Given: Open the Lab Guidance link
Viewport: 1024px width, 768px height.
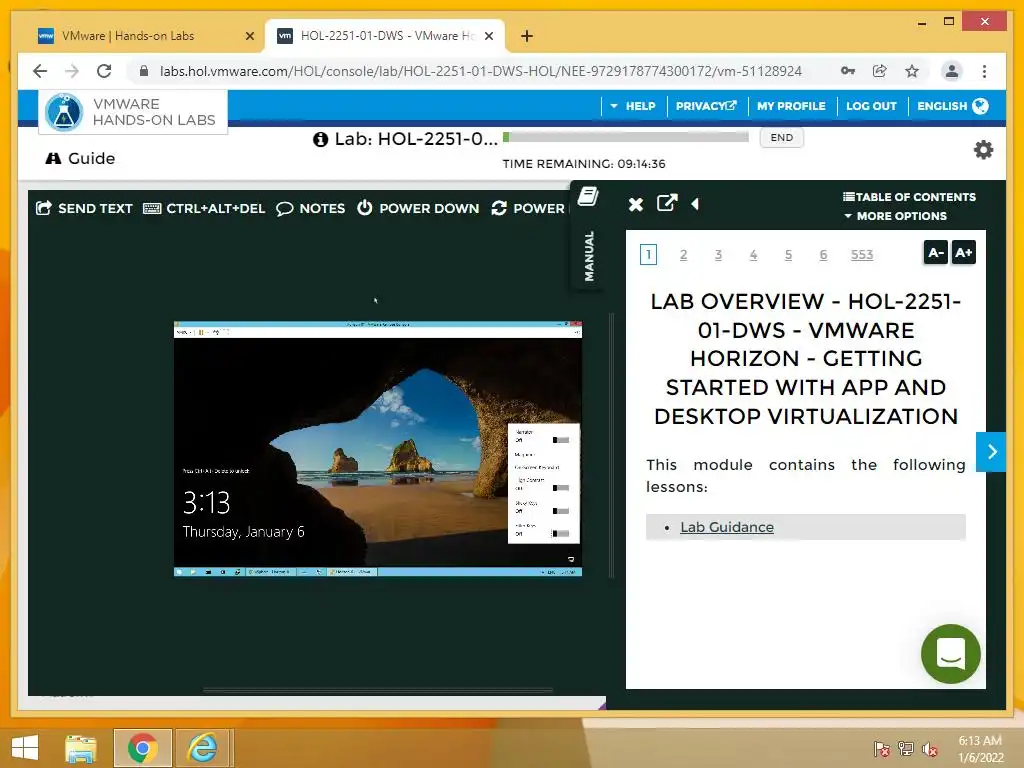Looking at the screenshot, I should pos(727,527).
